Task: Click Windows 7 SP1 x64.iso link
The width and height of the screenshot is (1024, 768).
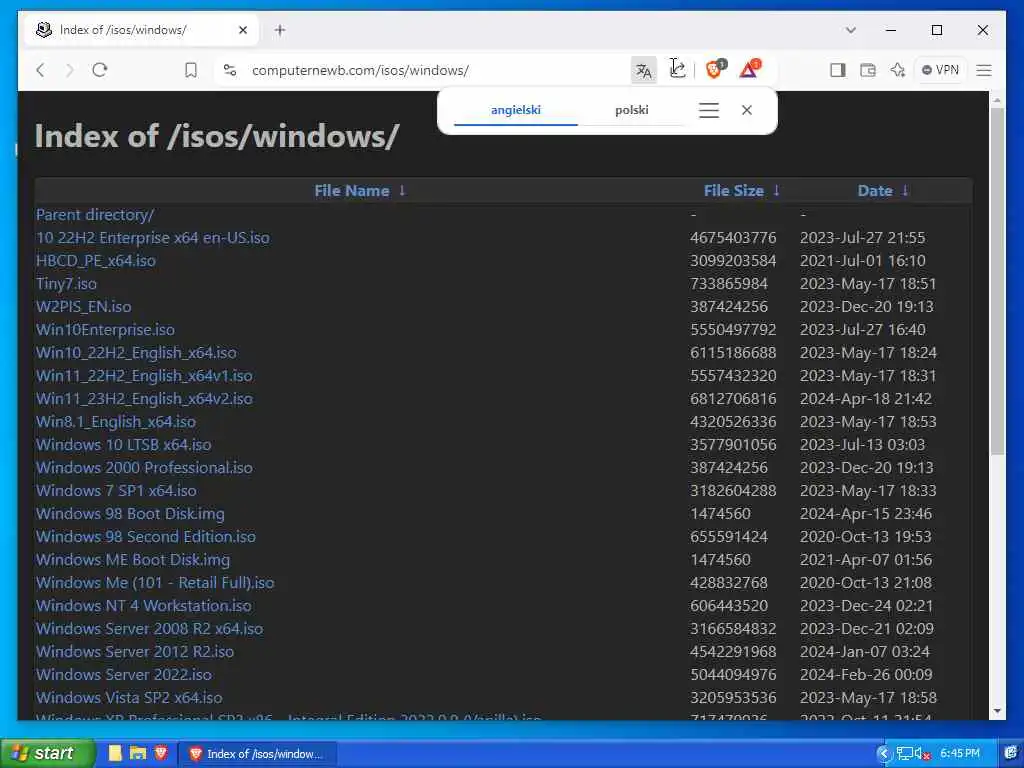Action: click(x=116, y=490)
